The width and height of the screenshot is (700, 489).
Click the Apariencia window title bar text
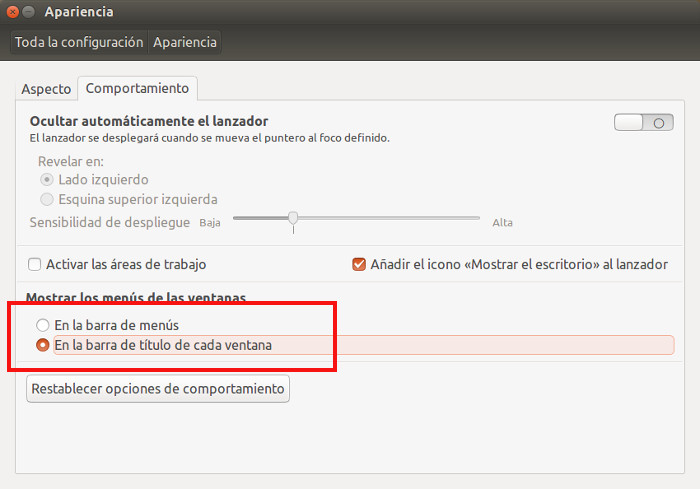point(79,12)
